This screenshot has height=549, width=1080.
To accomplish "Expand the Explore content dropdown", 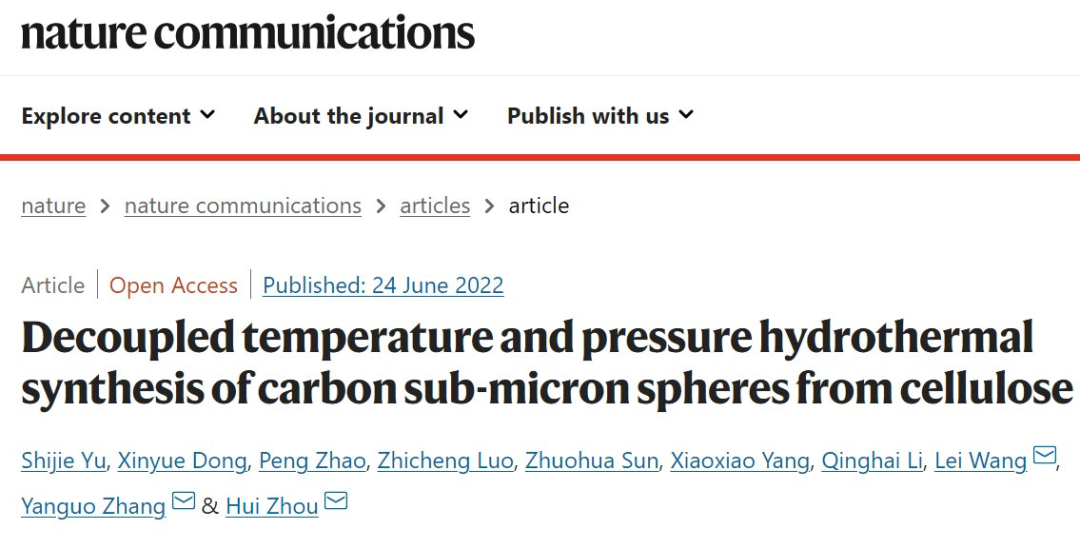I will 118,116.
